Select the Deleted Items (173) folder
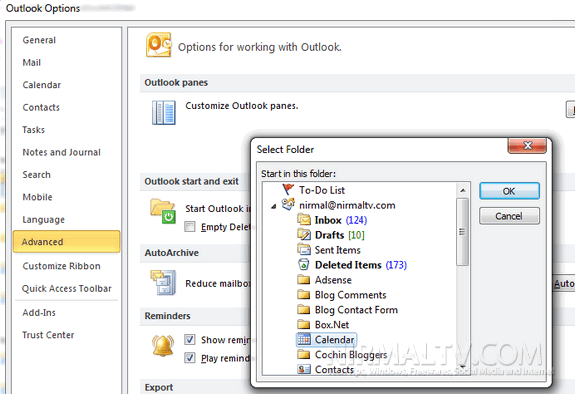Image resolution: width=575 pixels, height=394 pixels. point(360,265)
